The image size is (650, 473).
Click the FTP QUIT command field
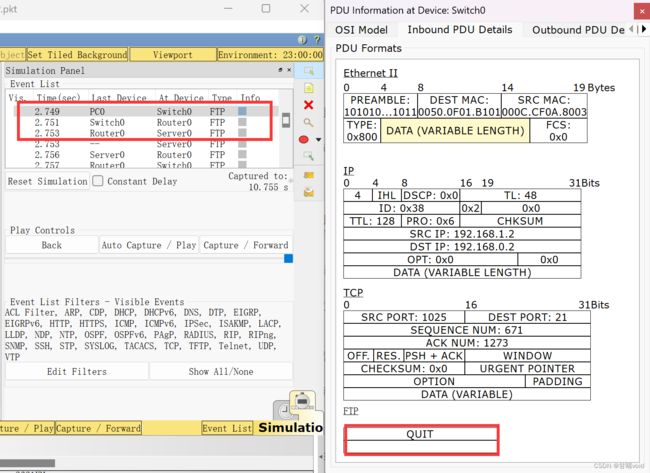pyautogui.click(x=420, y=434)
